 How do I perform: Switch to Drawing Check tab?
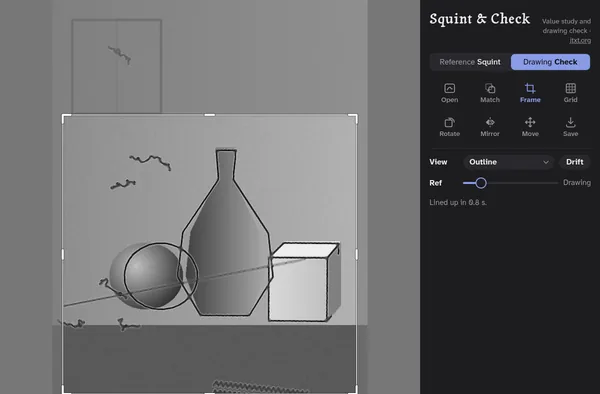(550, 62)
